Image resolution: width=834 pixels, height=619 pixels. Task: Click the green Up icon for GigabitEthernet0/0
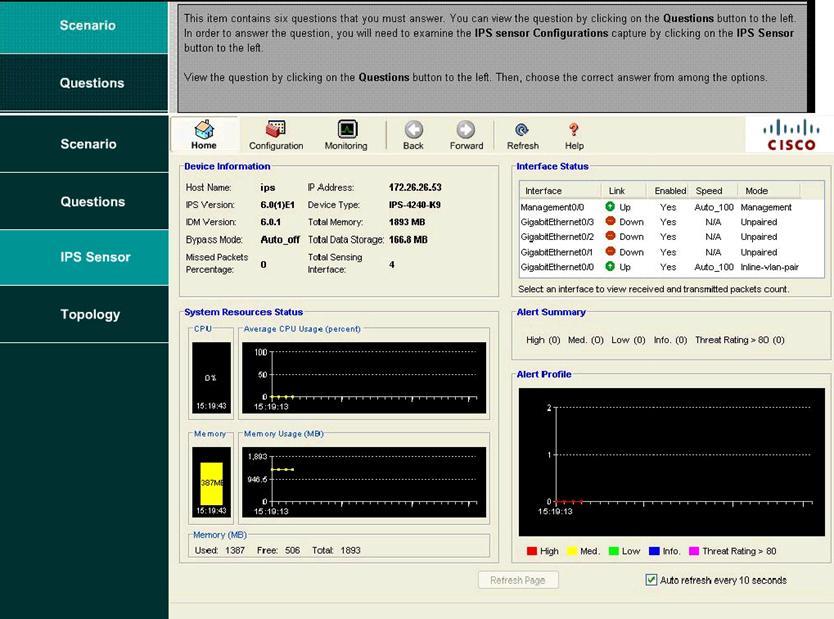610,266
